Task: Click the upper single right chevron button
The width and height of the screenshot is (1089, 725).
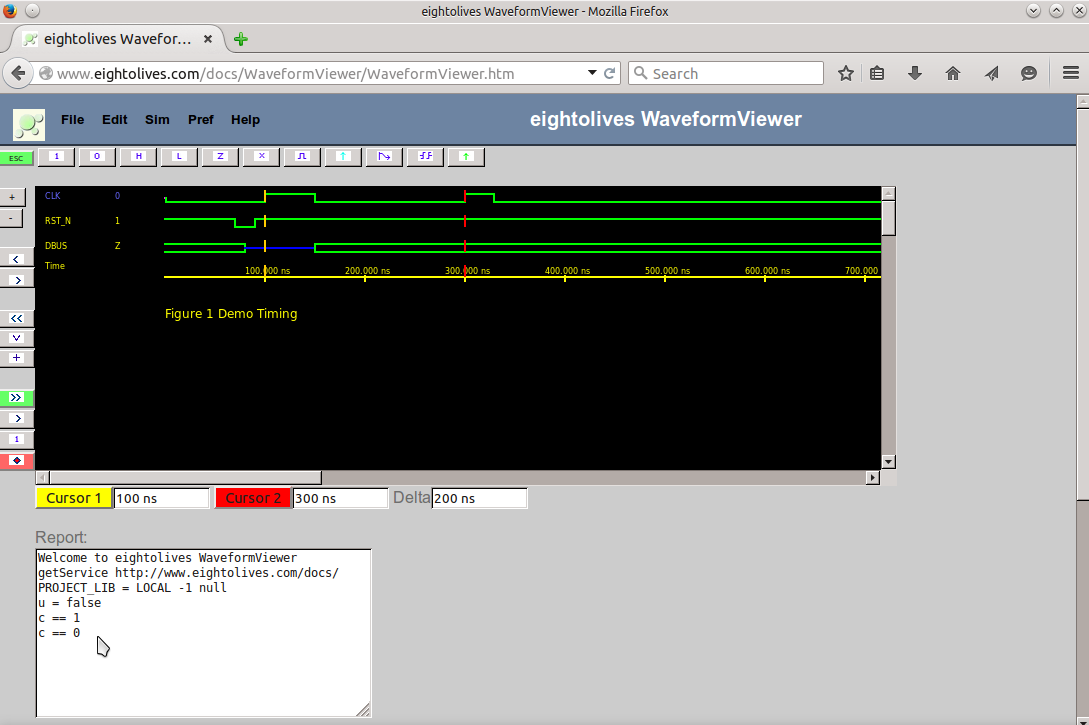Action: [17, 280]
